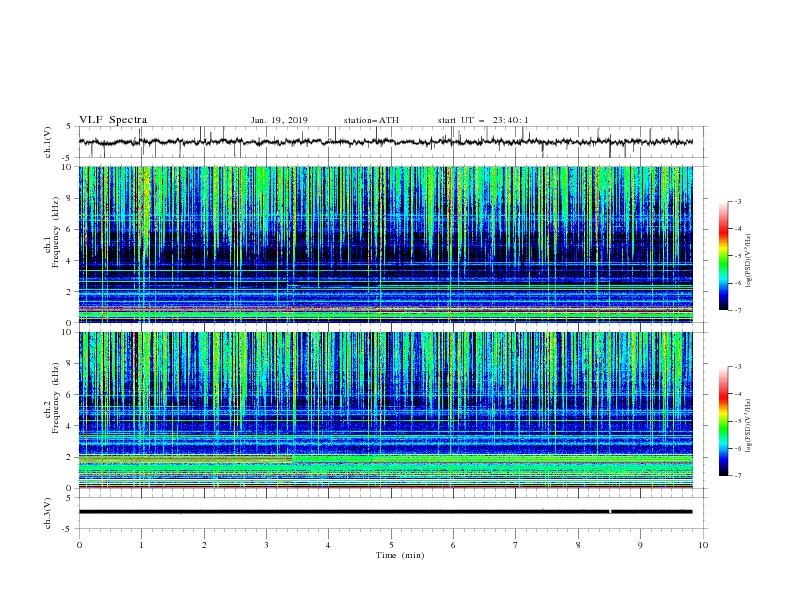Click time axis tick label '6'
Image resolution: width=792 pixels, height=612 pixels.
click(x=453, y=545)
